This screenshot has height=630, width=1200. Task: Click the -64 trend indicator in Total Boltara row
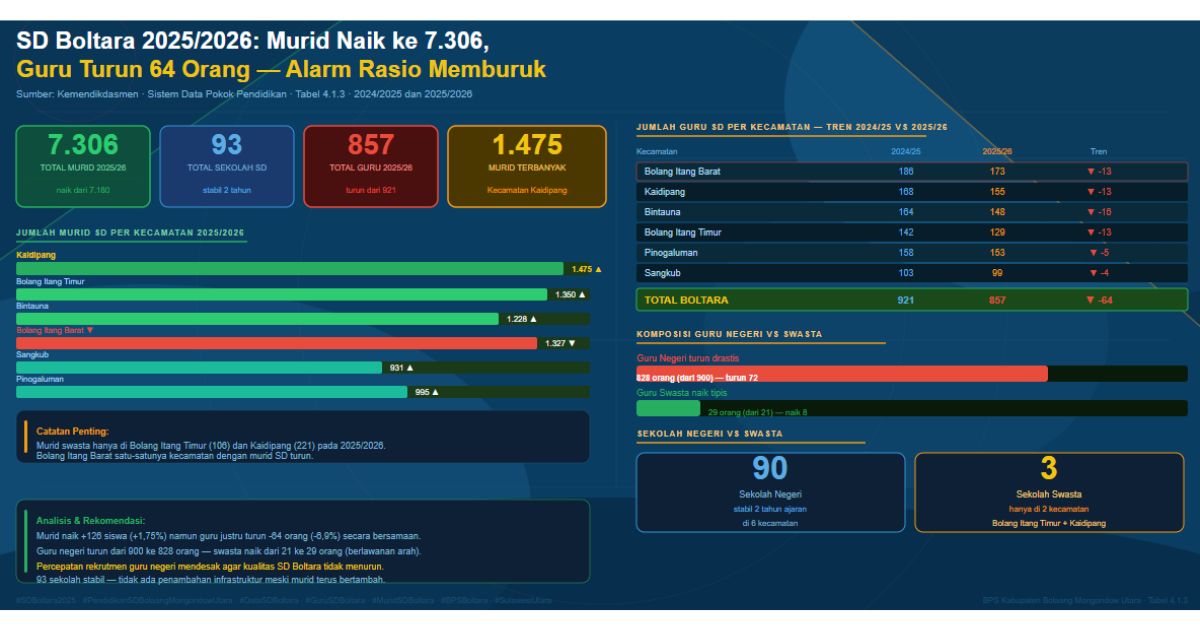[1098, 300]
